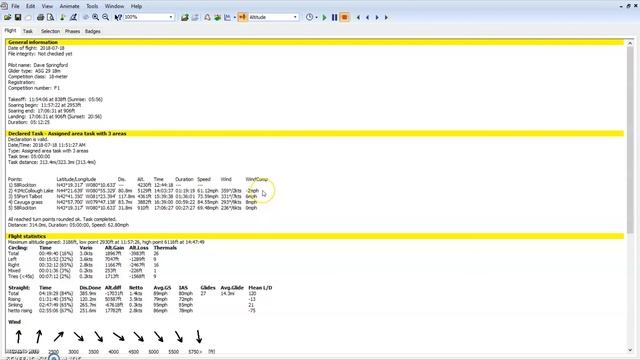
Task: Open the View menu
Action: tap(47, 6)
